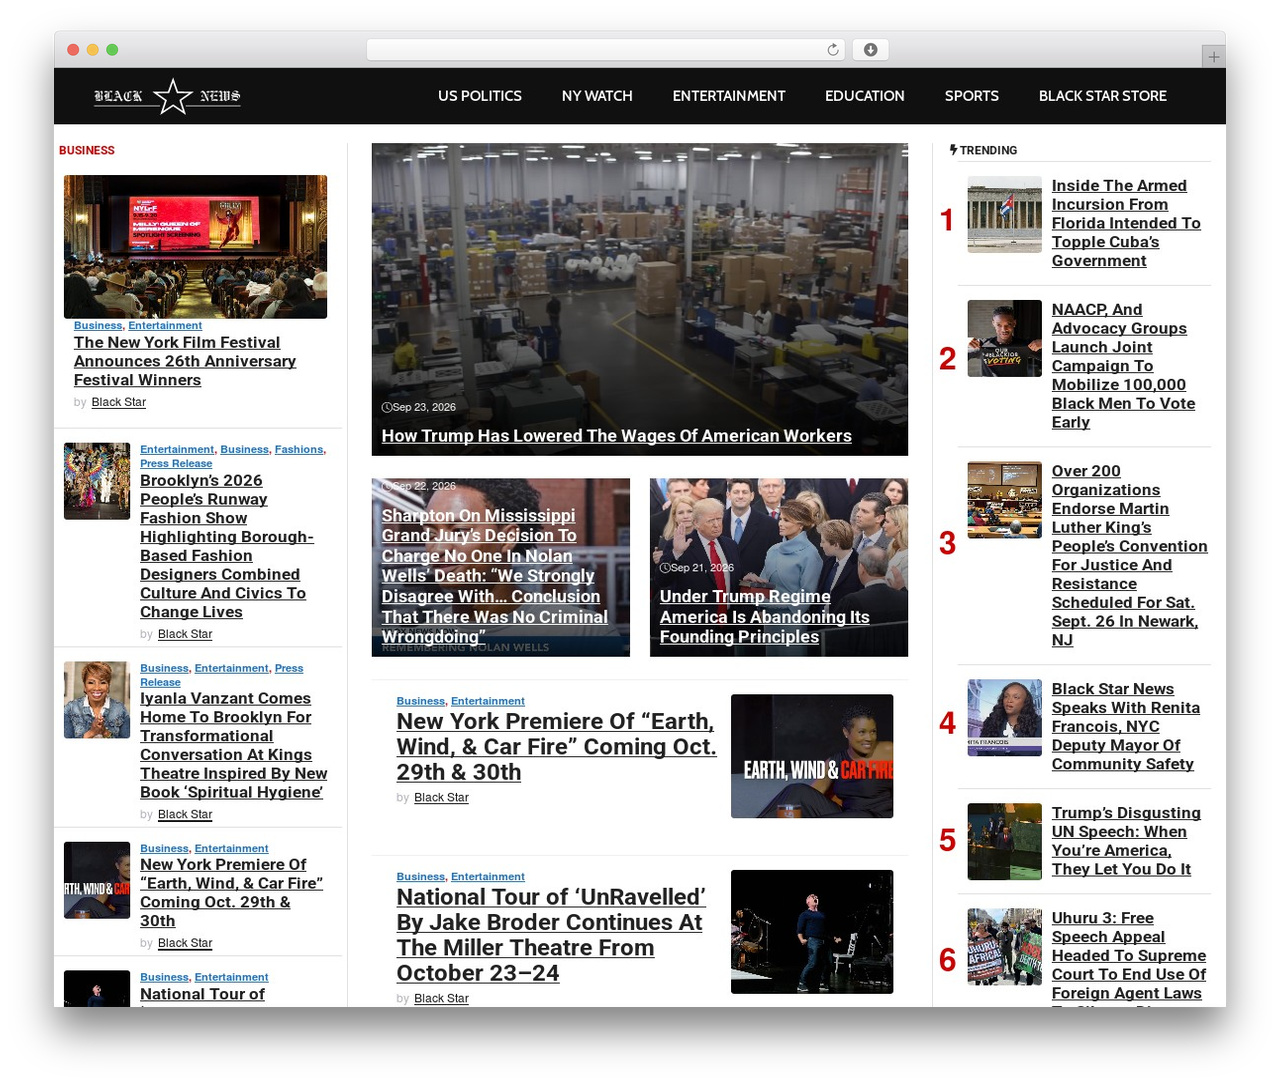
Task: Open the US Politics menu section
Action: tap(480, 96)
